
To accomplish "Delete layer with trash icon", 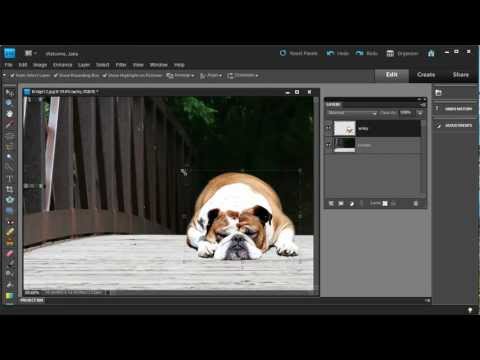I will [x=416, y=203].
